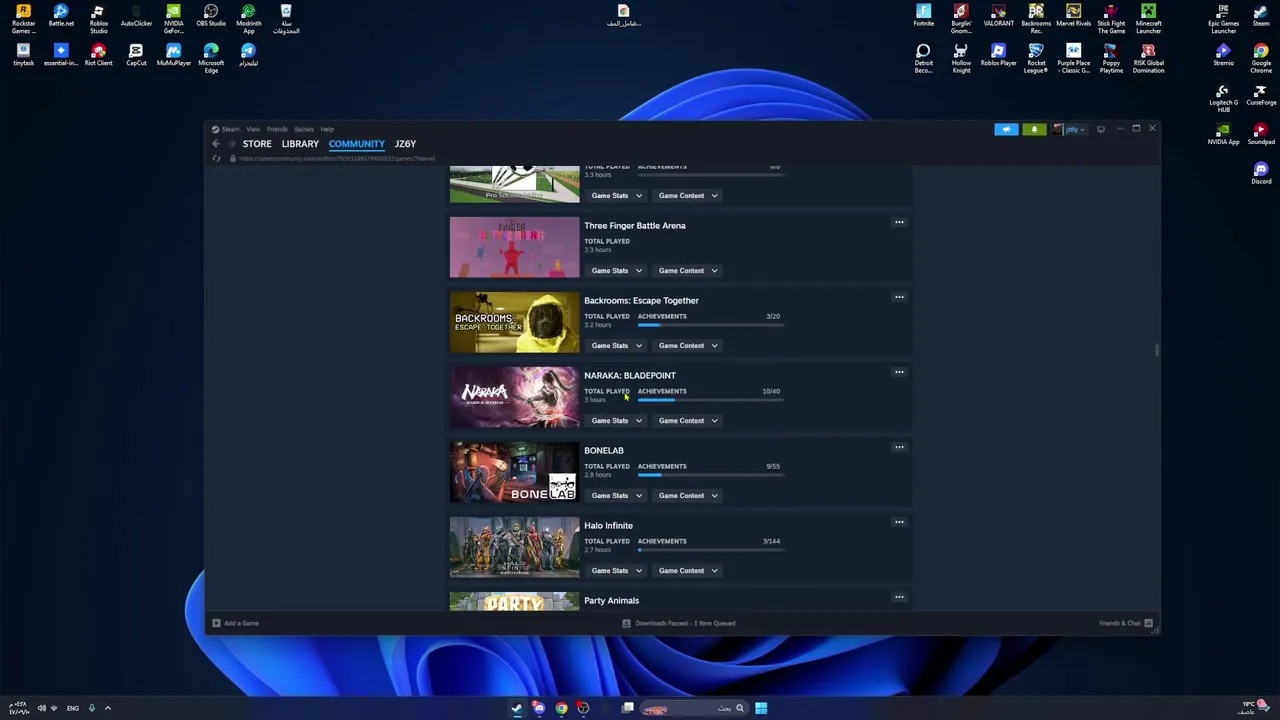The image size is (1280, 720).
Task: Open NARAKA: BLADEPOINT title link
Action: (x=630, y=375)
